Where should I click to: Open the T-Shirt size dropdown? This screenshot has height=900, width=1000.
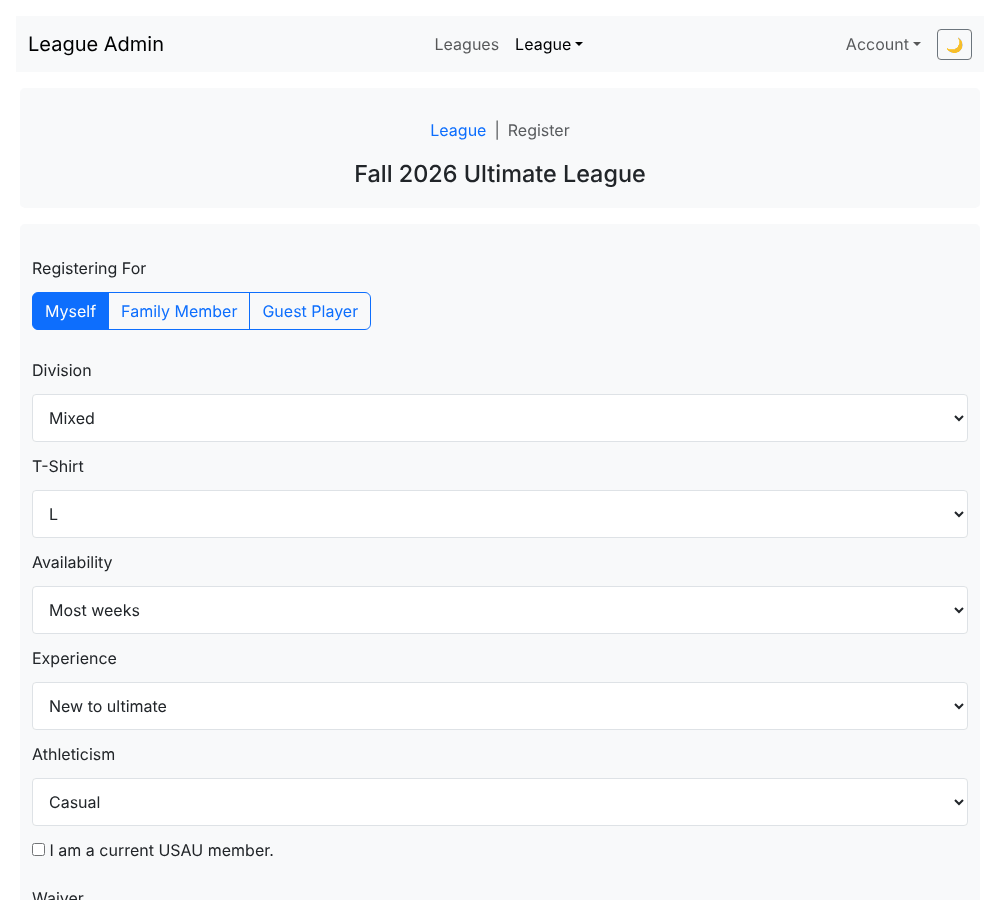(x=500, y=514)
